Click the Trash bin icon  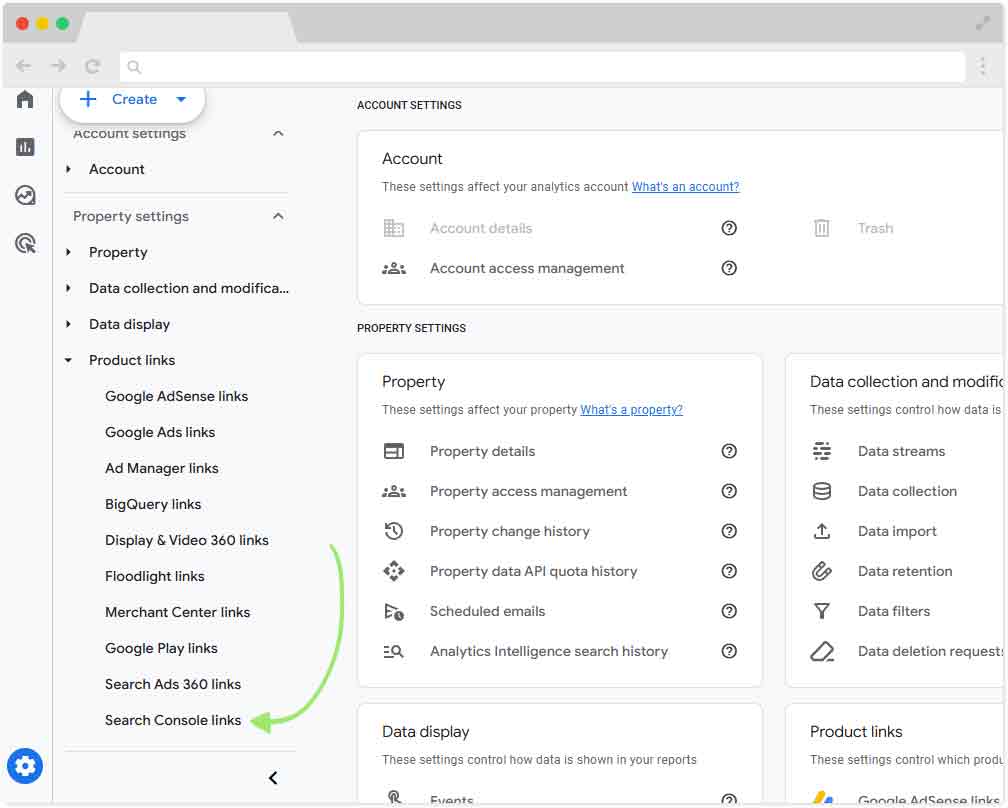(x=822, y=228)
